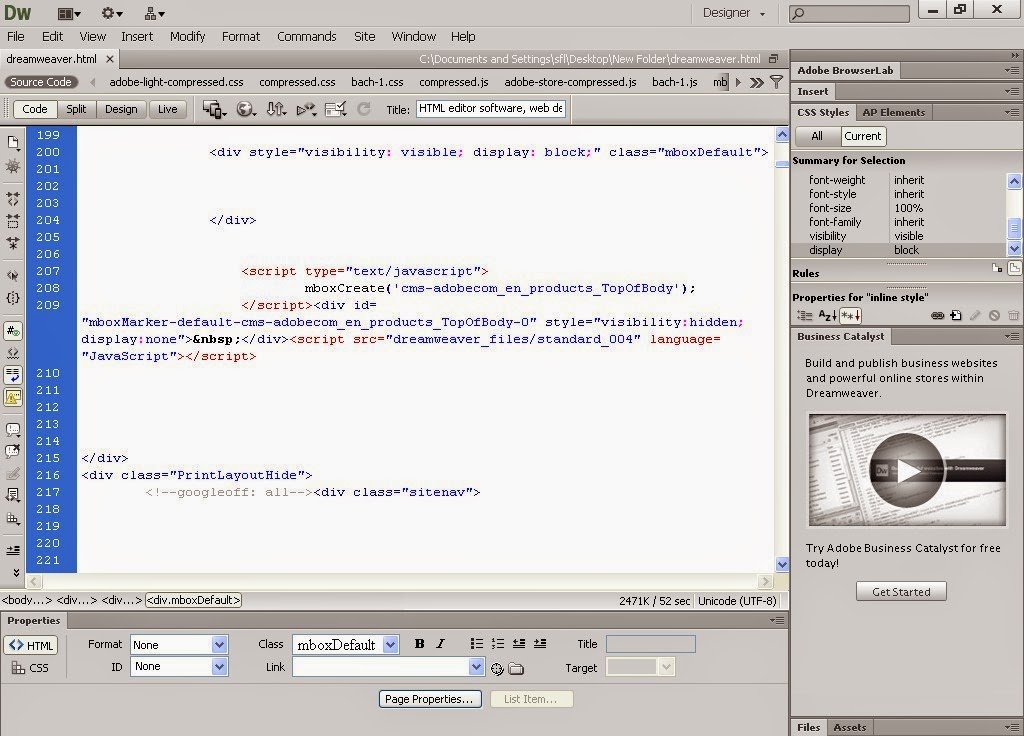Click Show Code Navigator icon
This screenshot has height=736, width=1024.
coord(13,166)
